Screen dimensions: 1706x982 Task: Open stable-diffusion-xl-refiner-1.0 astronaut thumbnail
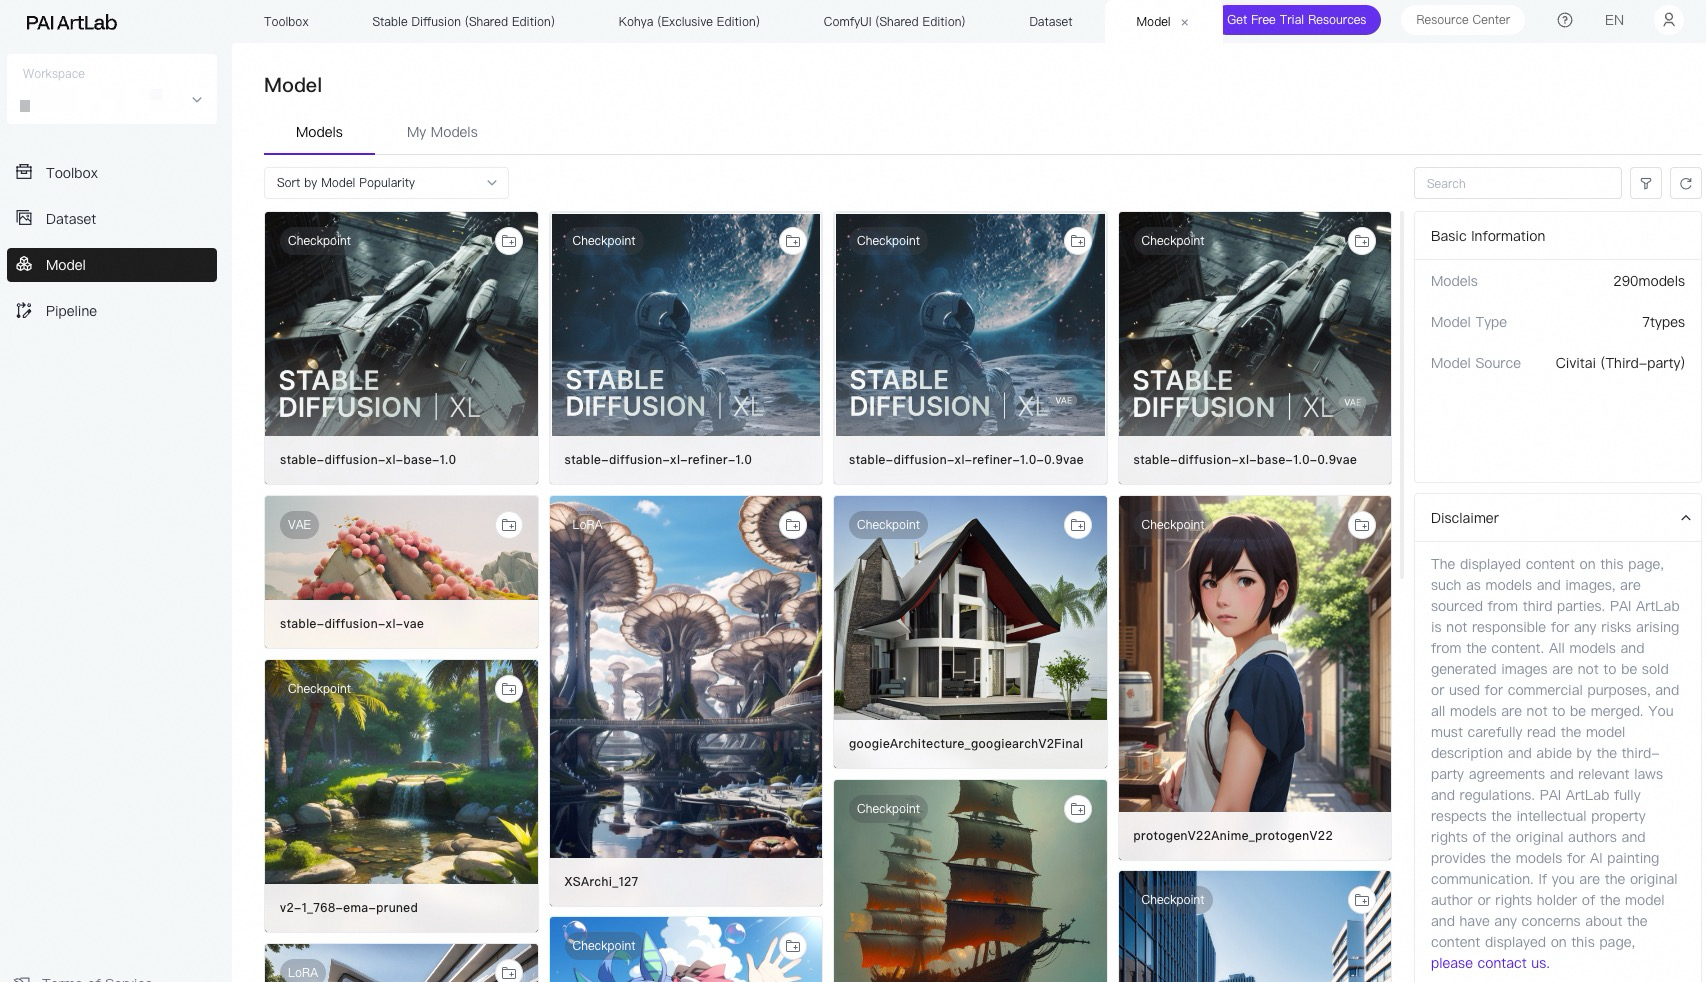click(x=686, y=324)
